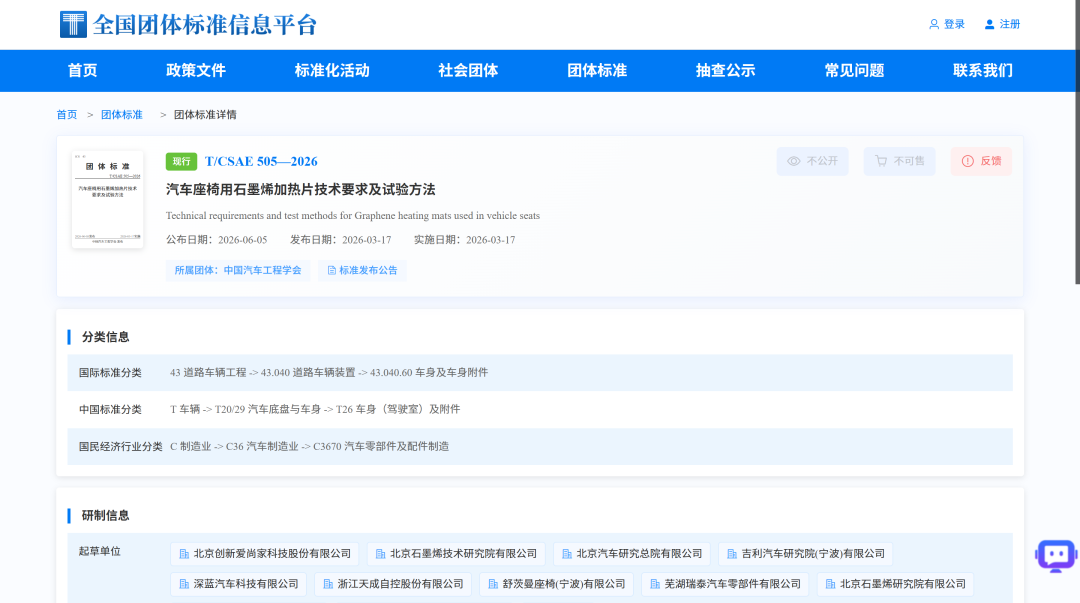Click the alert icon in 反馈 button
The height and width of the screenshot is (603, 1080).
[968, 161]
